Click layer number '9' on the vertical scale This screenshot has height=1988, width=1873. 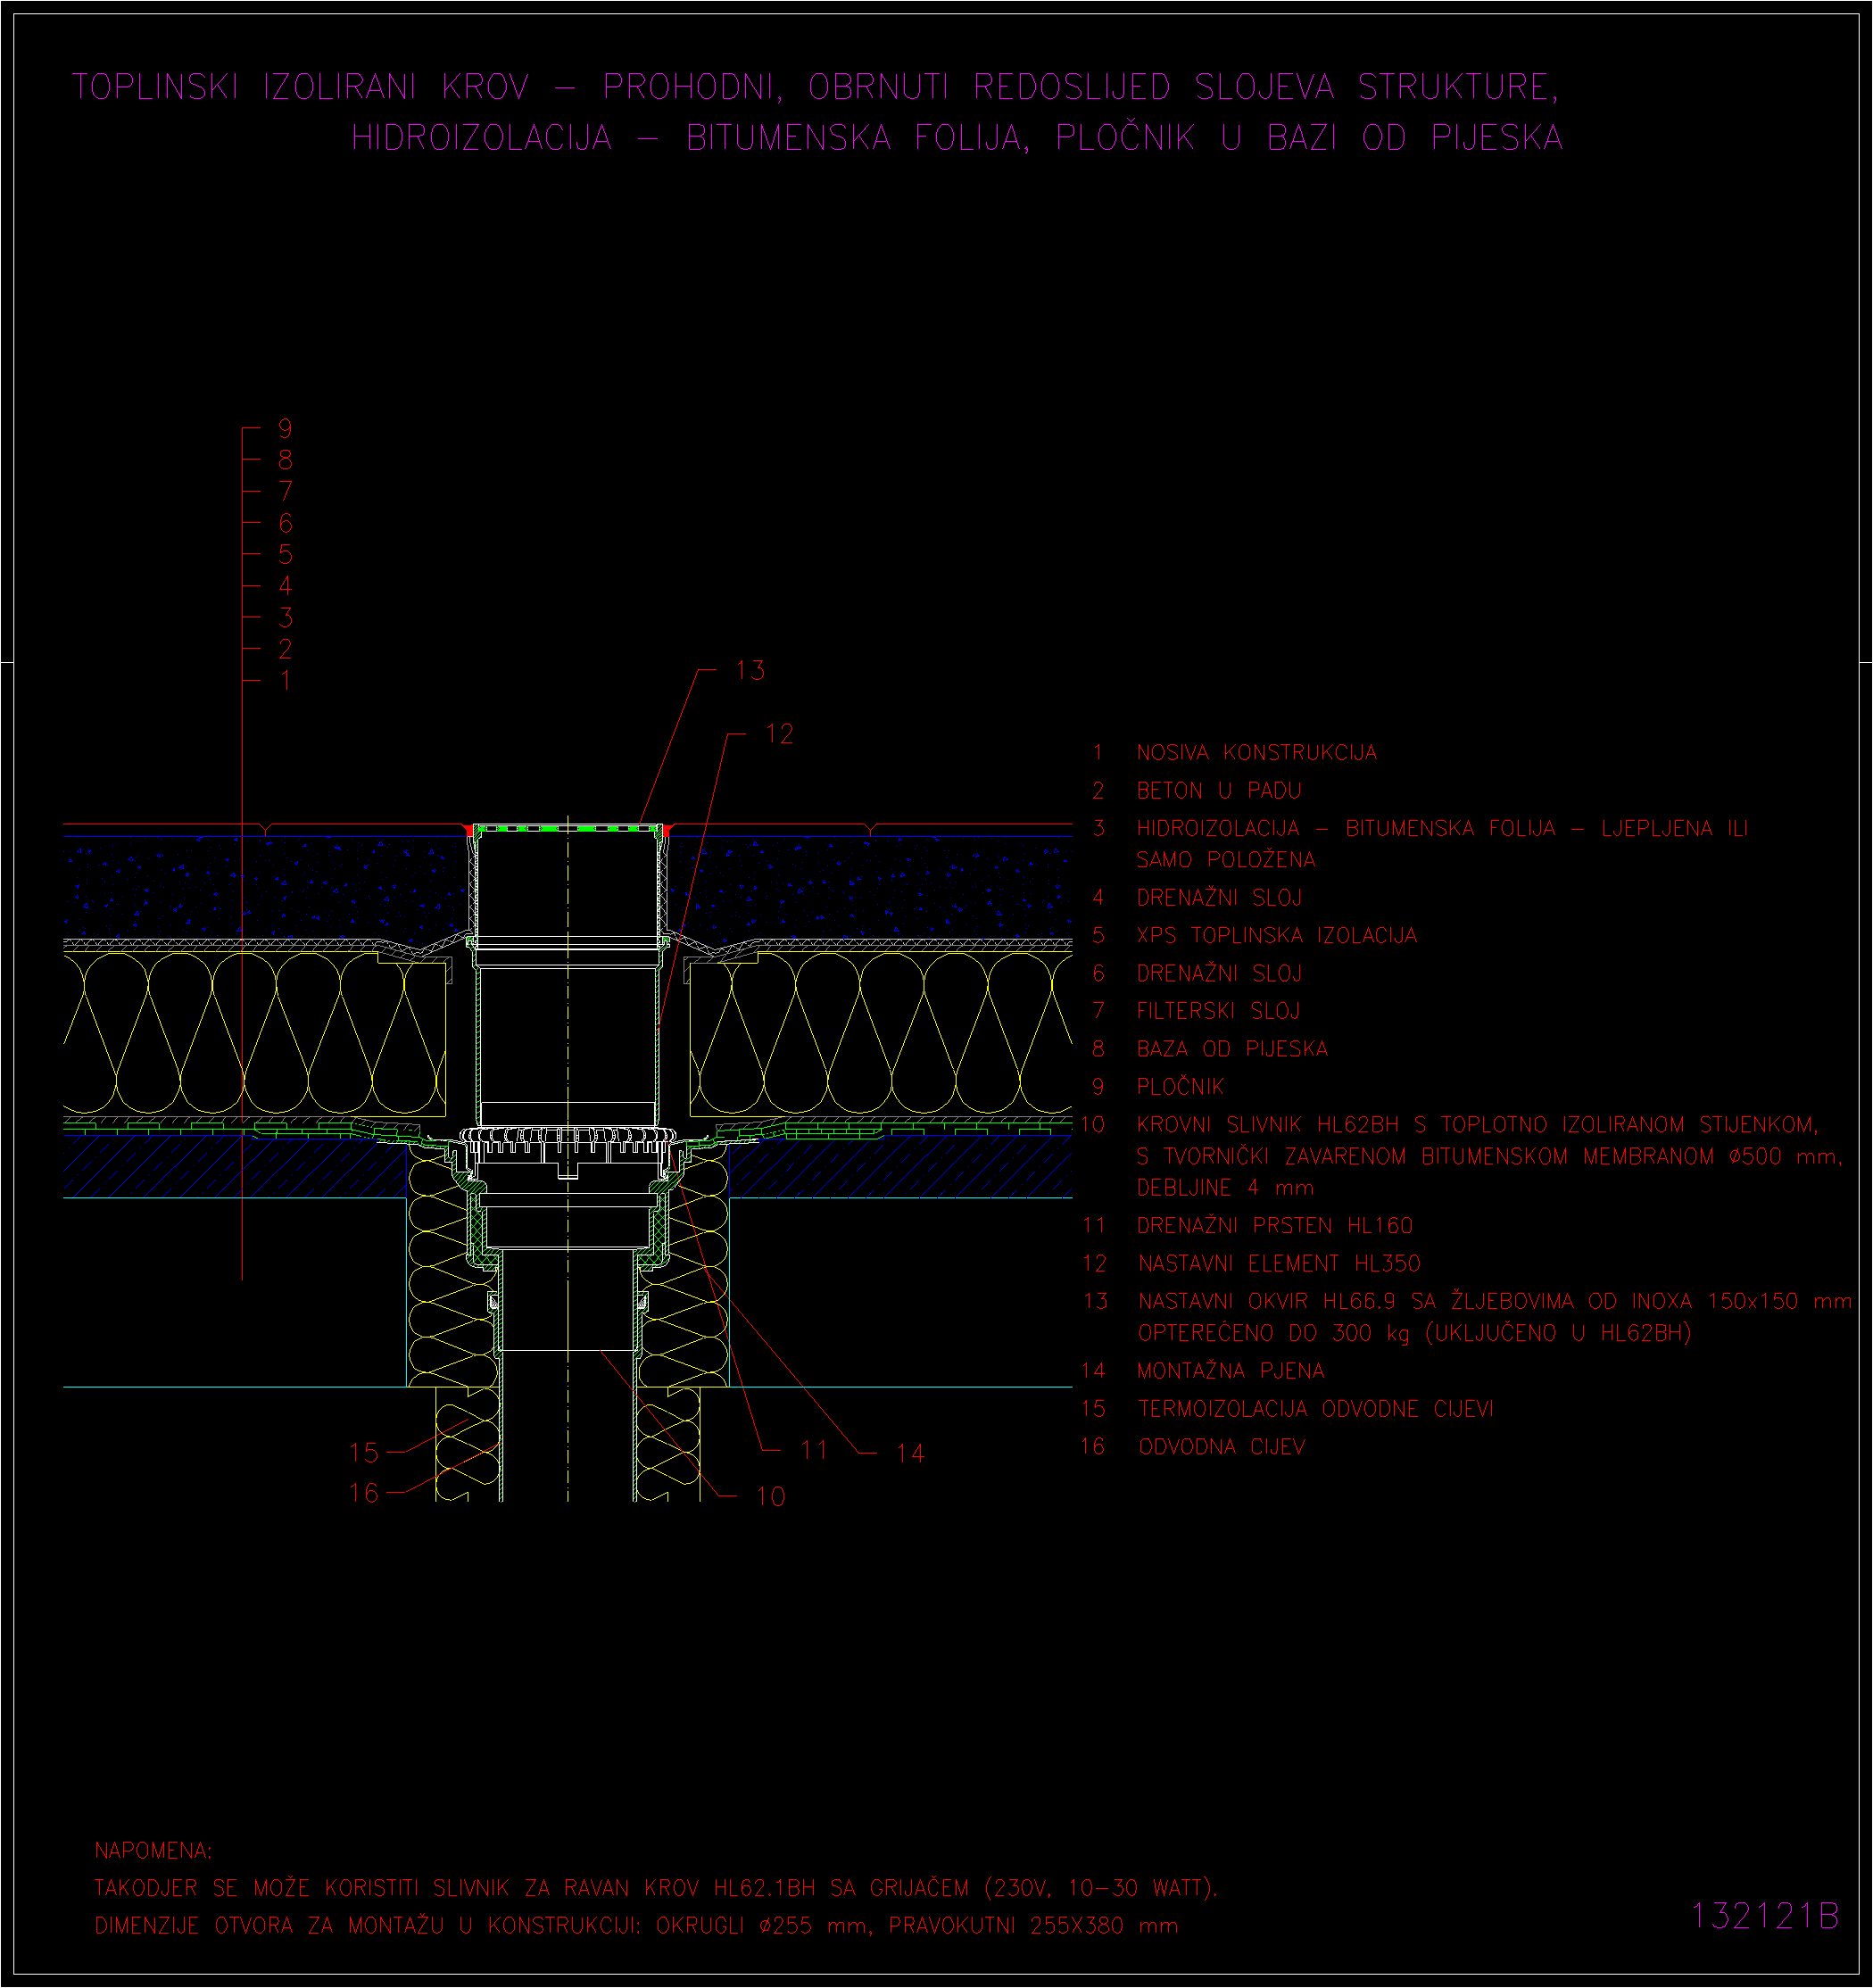tap(285, 429)
